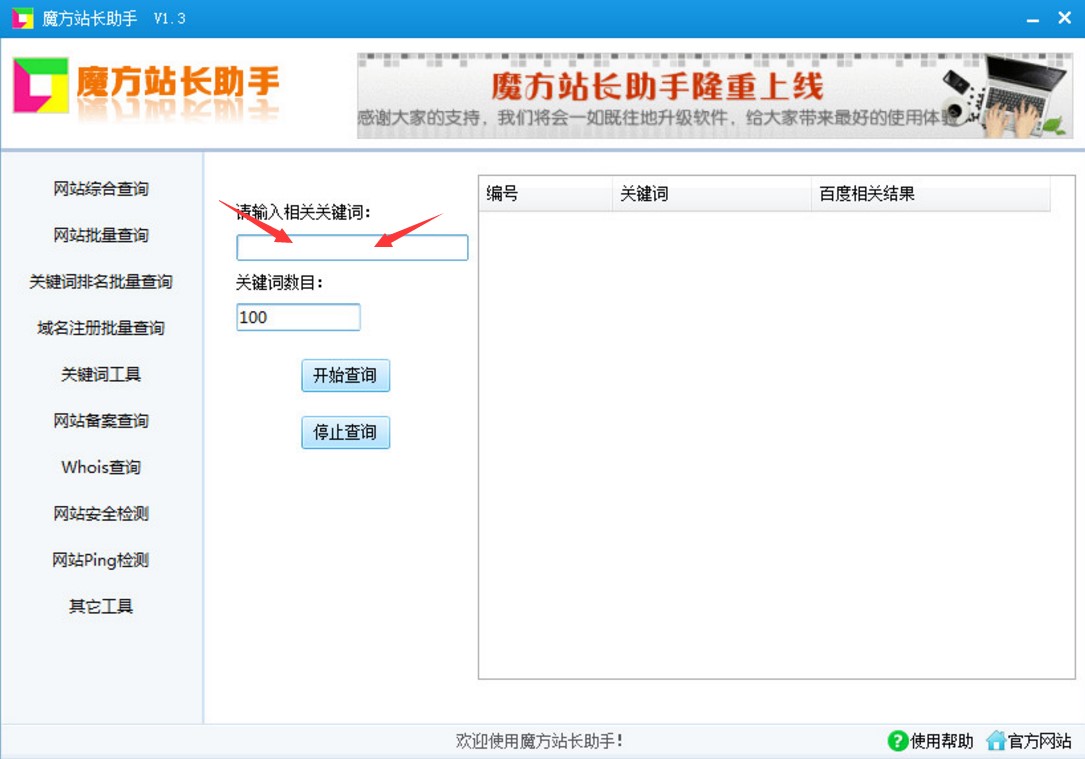Open 网站安全检测 tool
Viewport: 1085px width, 759px height.
(x=101, y=513)
